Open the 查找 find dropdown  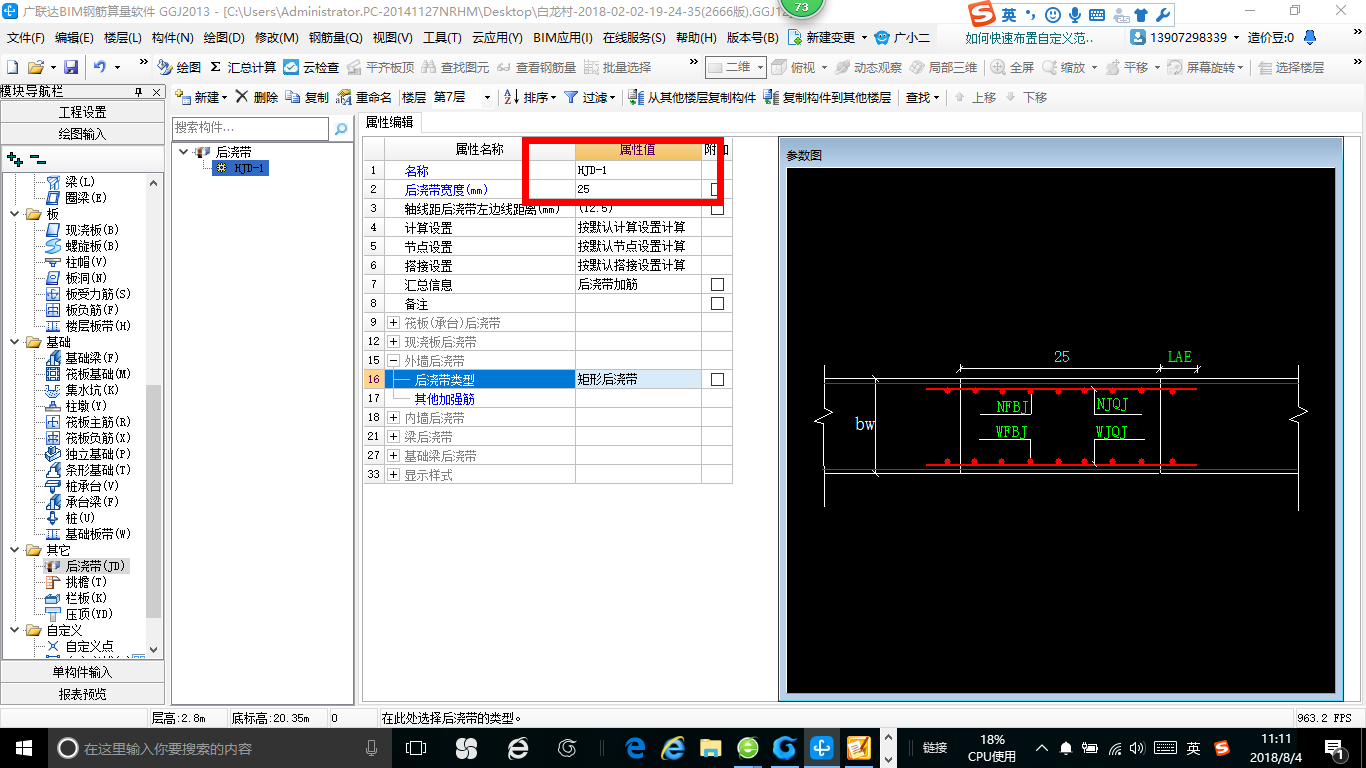(x=923, y=97)
